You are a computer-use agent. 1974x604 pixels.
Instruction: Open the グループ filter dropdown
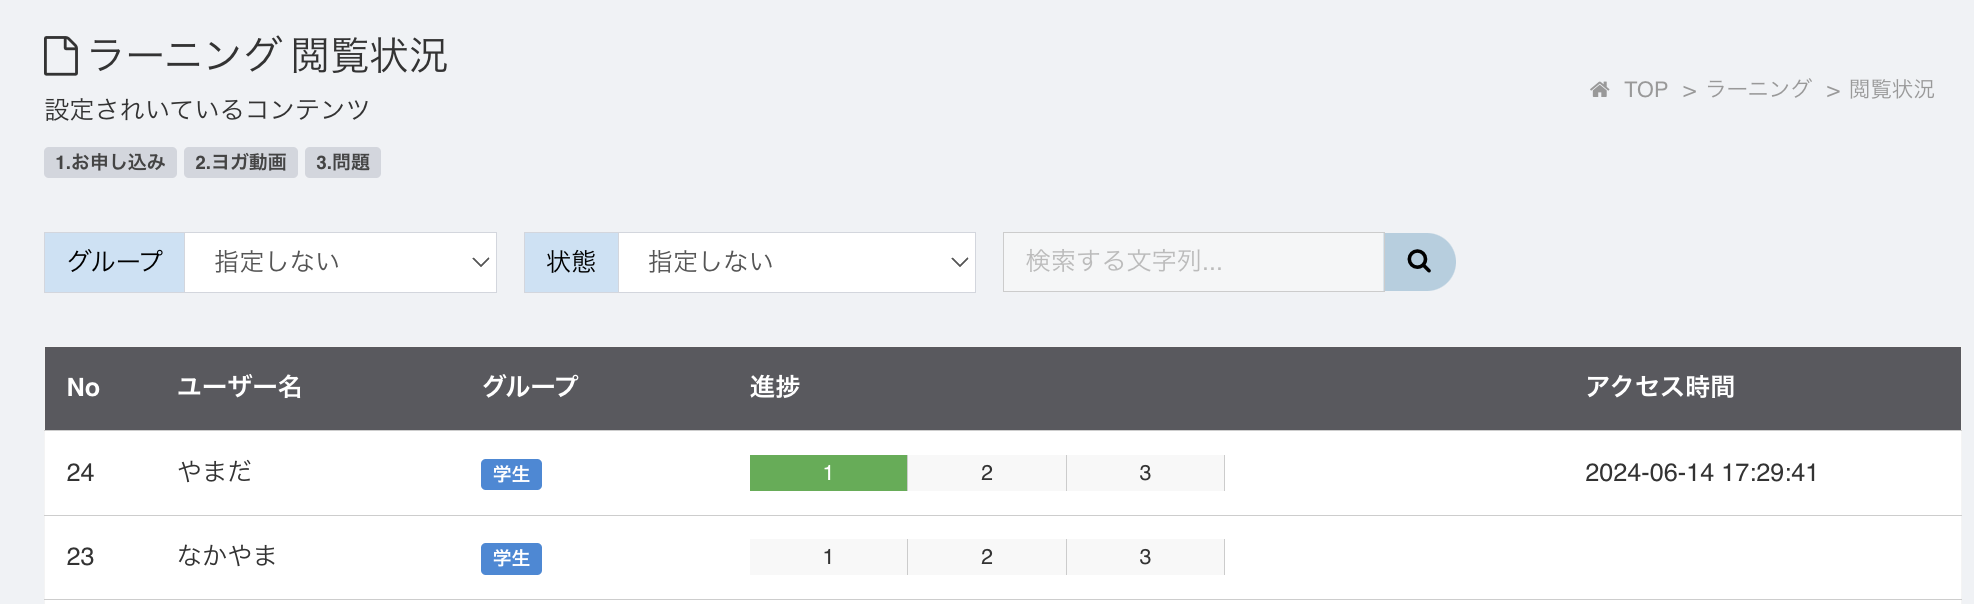point(341,262)
